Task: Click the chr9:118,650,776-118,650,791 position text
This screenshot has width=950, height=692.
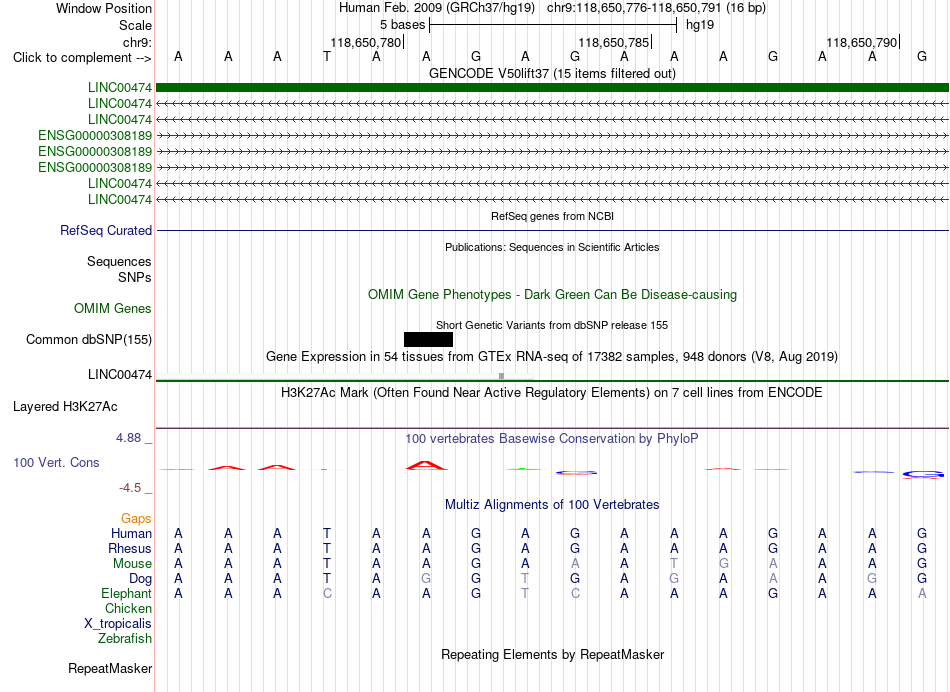Action: click(x=634, y=8)
